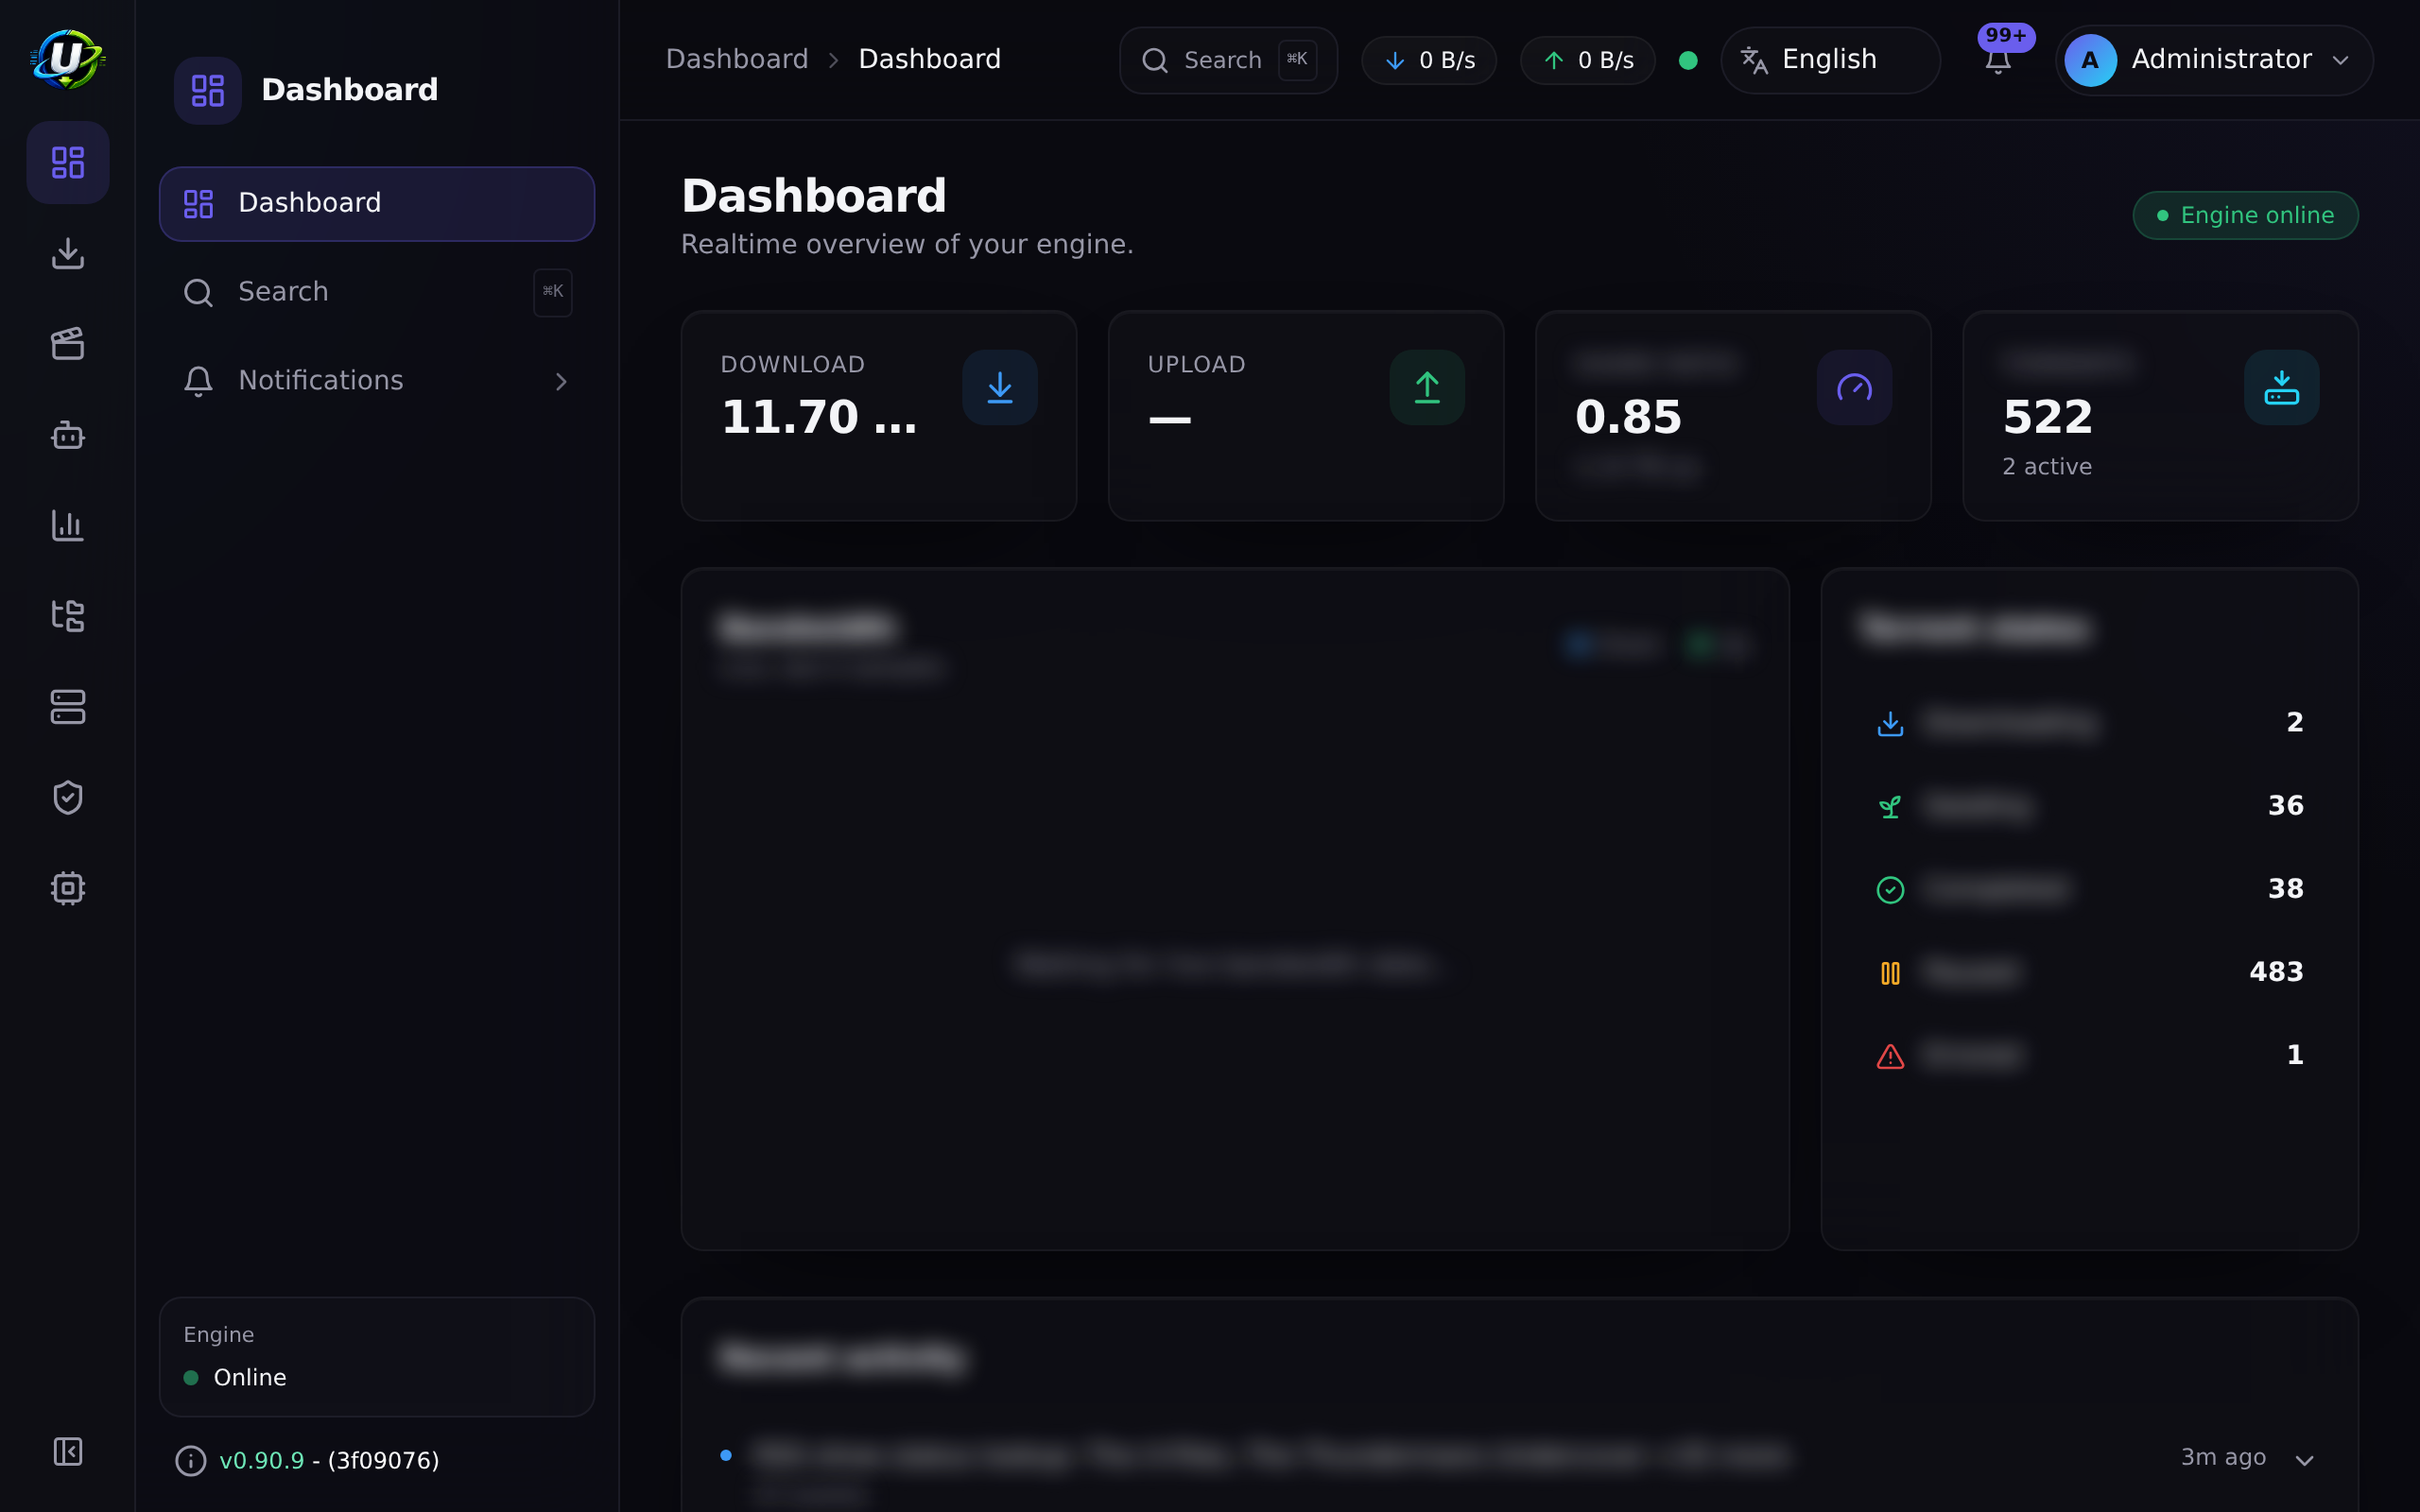Click the pause bars icon in the row showing 483
Image resolution: width=2420 pixels, height=1512 pixels.
point(1890,972)
